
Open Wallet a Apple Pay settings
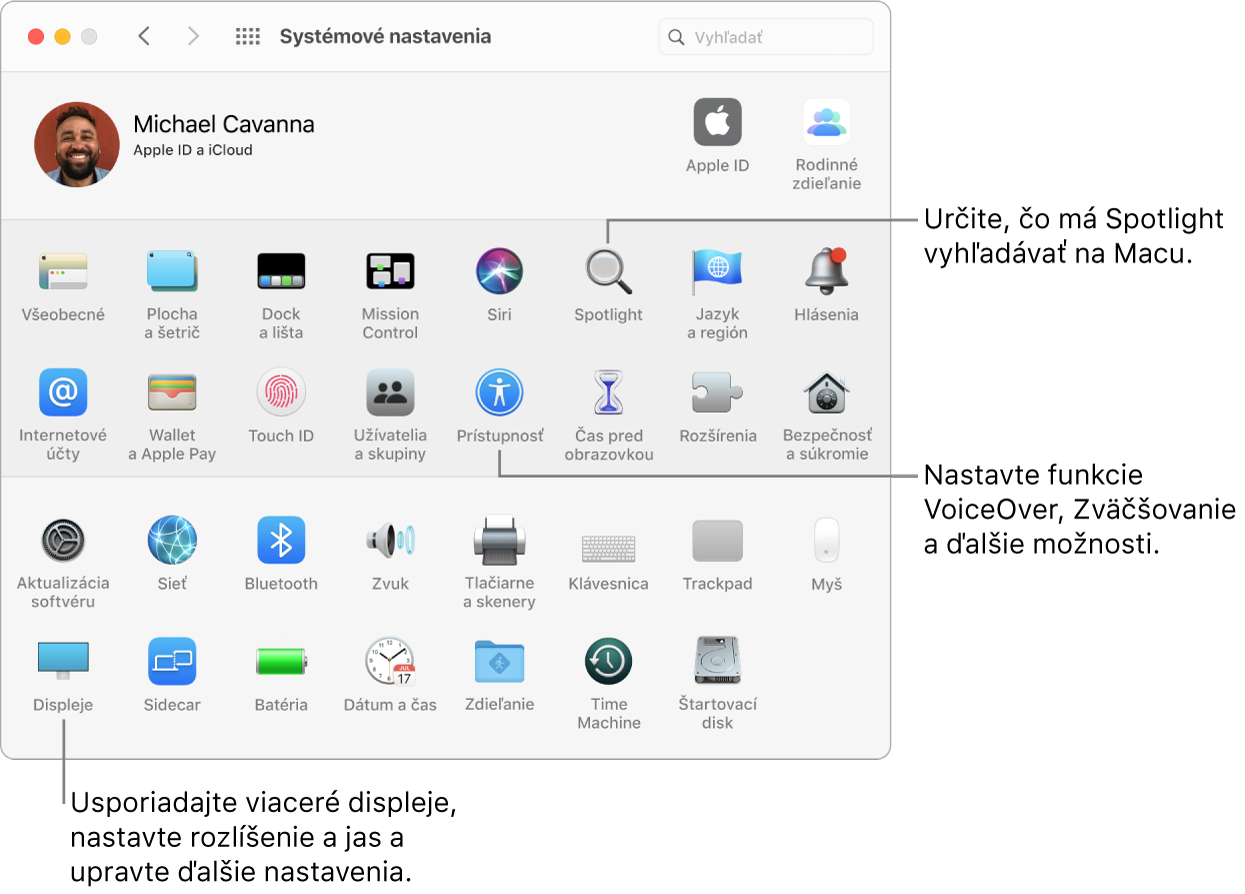(x=172, y=392)
